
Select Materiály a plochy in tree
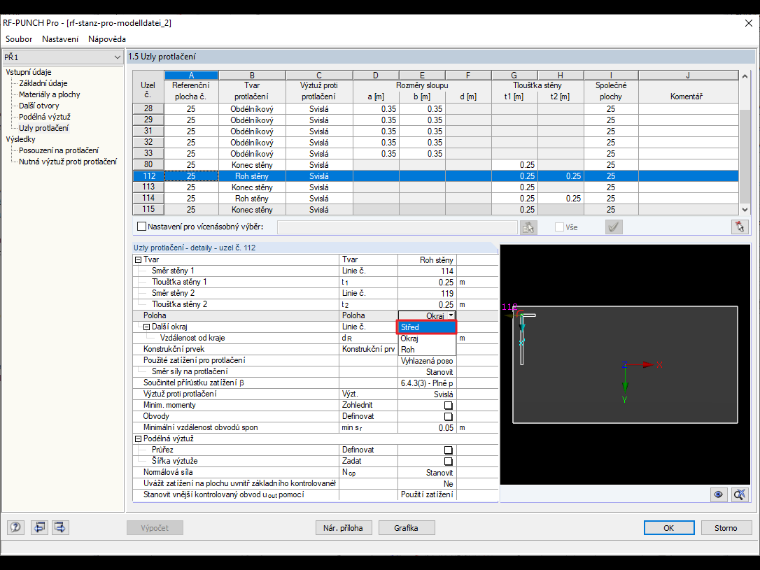coord(49,95)
